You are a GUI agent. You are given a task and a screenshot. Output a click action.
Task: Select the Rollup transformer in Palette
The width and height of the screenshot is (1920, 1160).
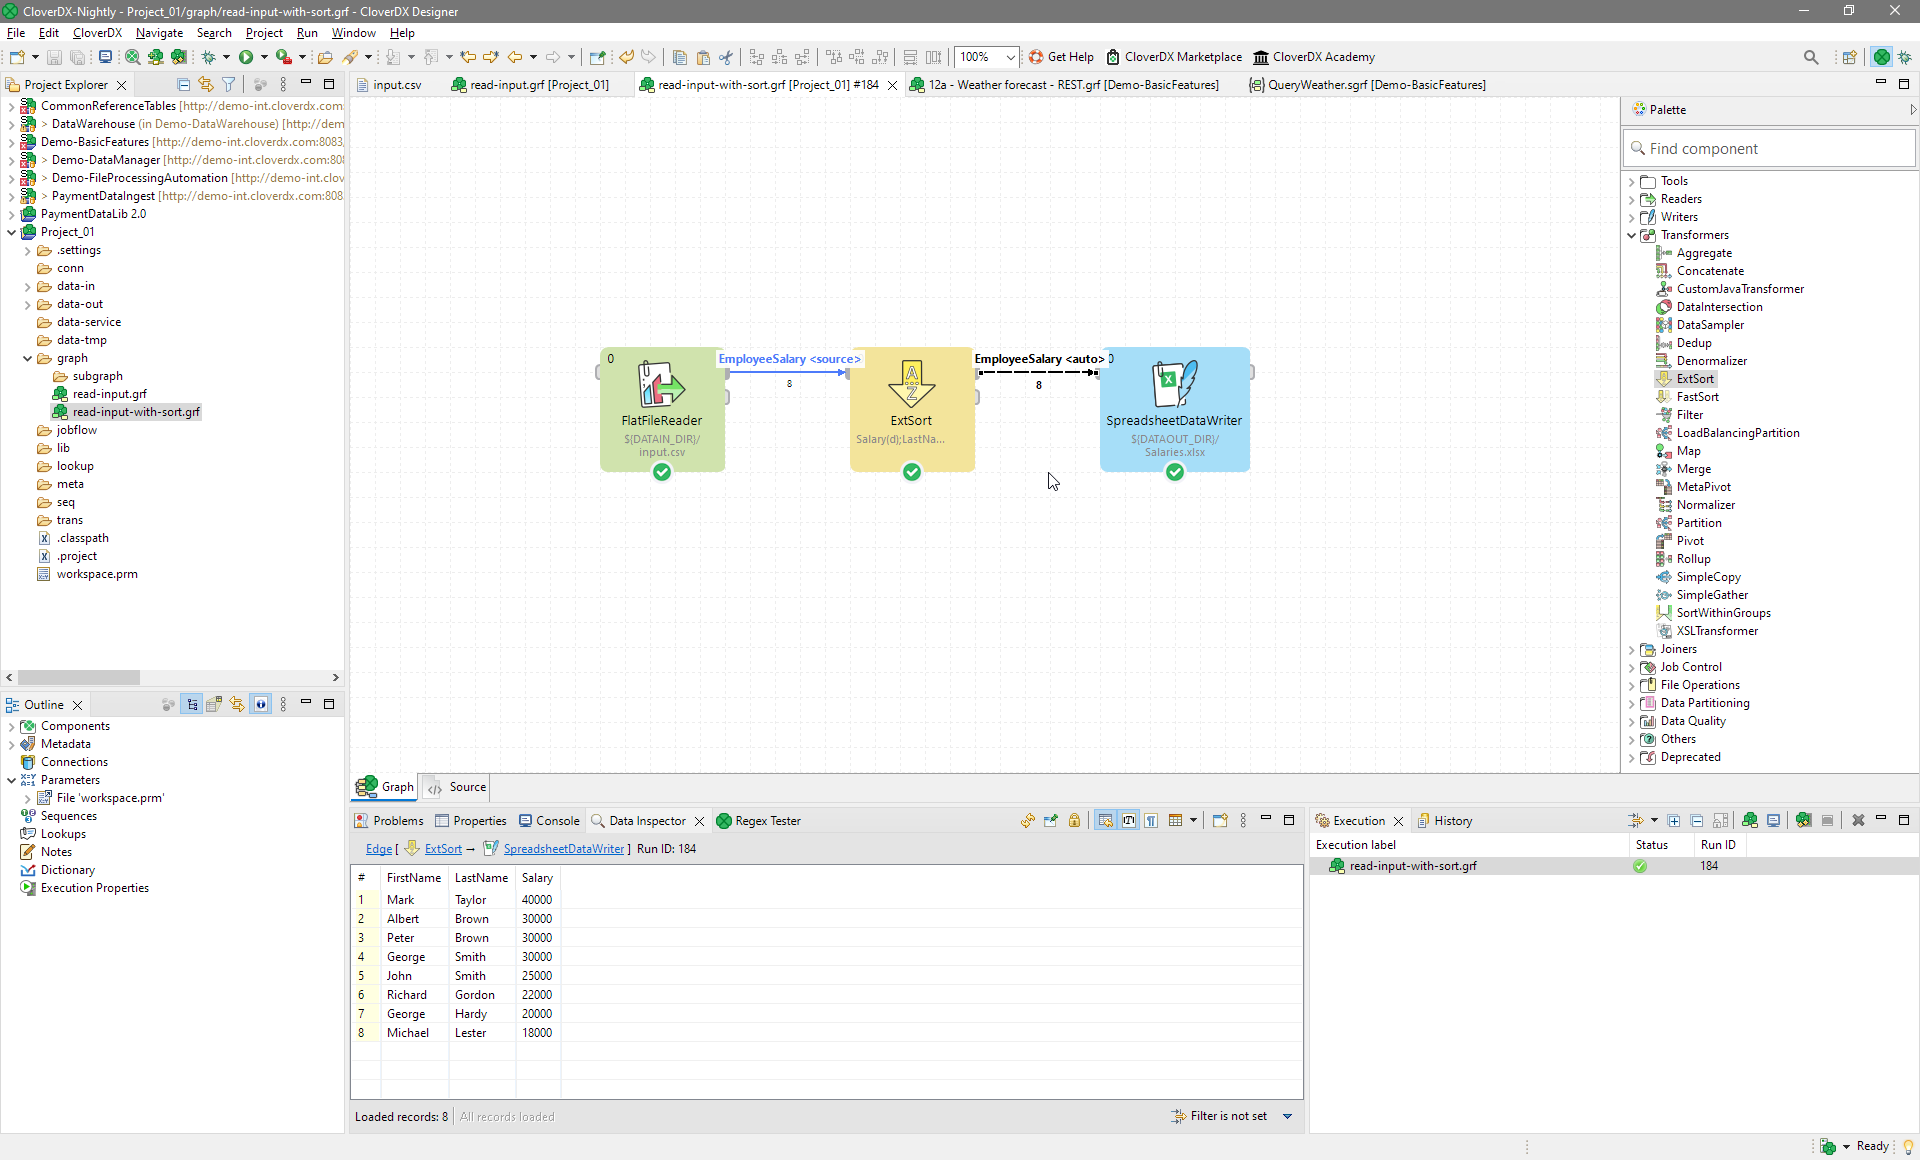coord(1693,559)
